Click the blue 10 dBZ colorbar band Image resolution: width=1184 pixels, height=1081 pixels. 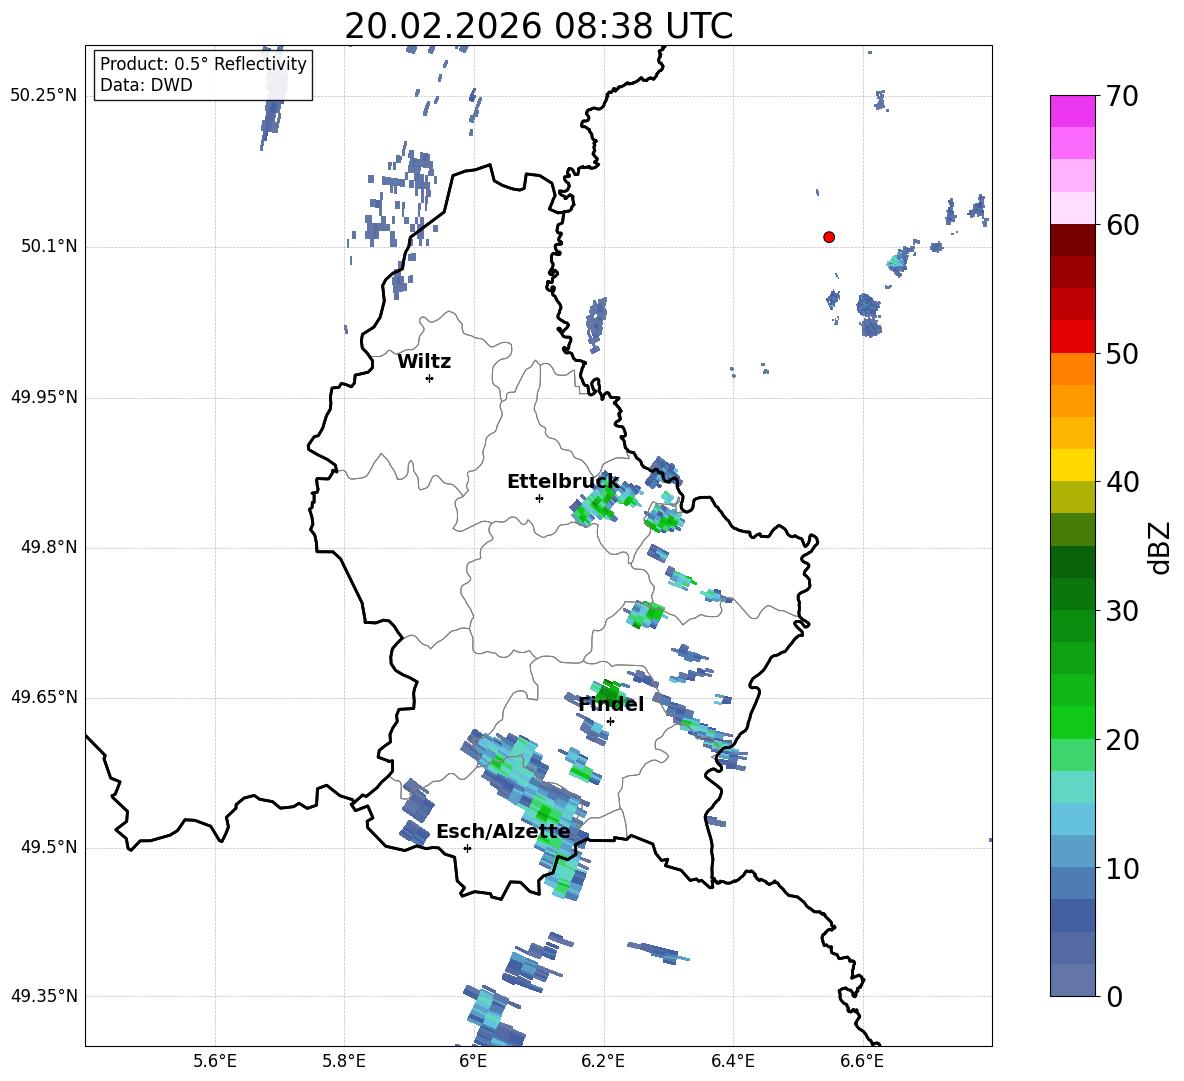point(1072,851)
